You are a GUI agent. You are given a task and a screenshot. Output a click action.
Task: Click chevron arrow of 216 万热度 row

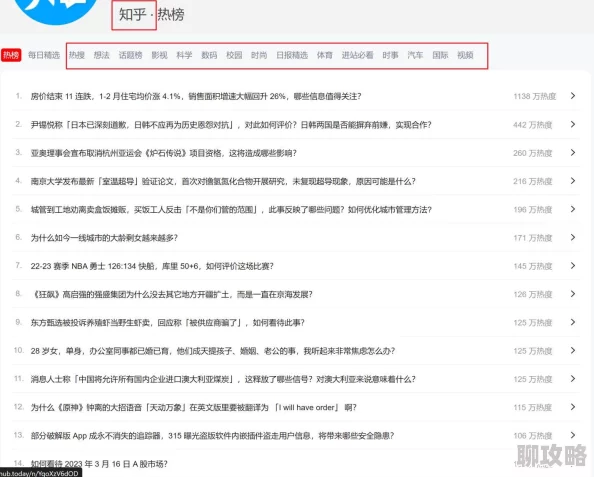(573, 181)
